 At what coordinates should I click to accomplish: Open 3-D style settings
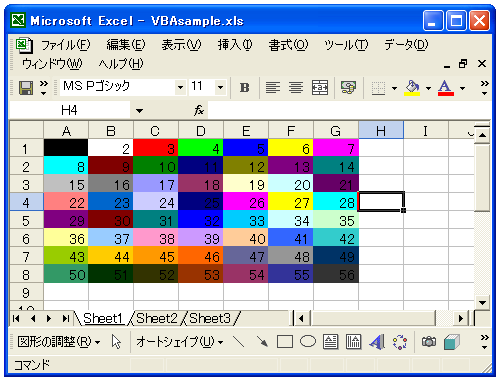coord(452,342)
